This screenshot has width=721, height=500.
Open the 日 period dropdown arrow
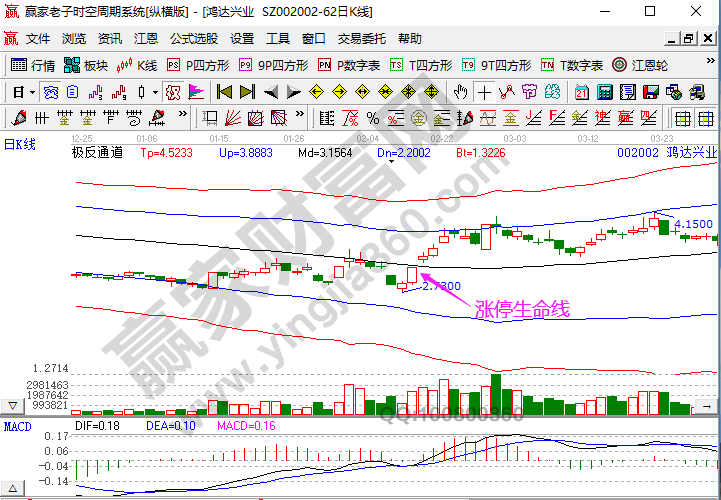point(33,92)
